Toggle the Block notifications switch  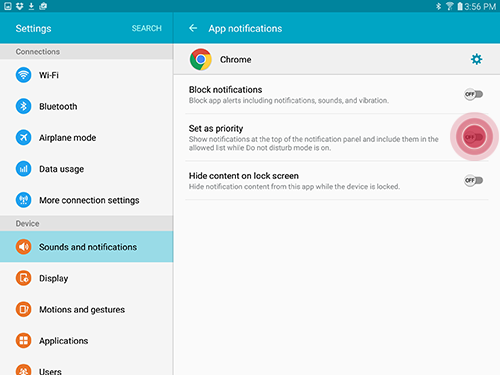[473, 94]
